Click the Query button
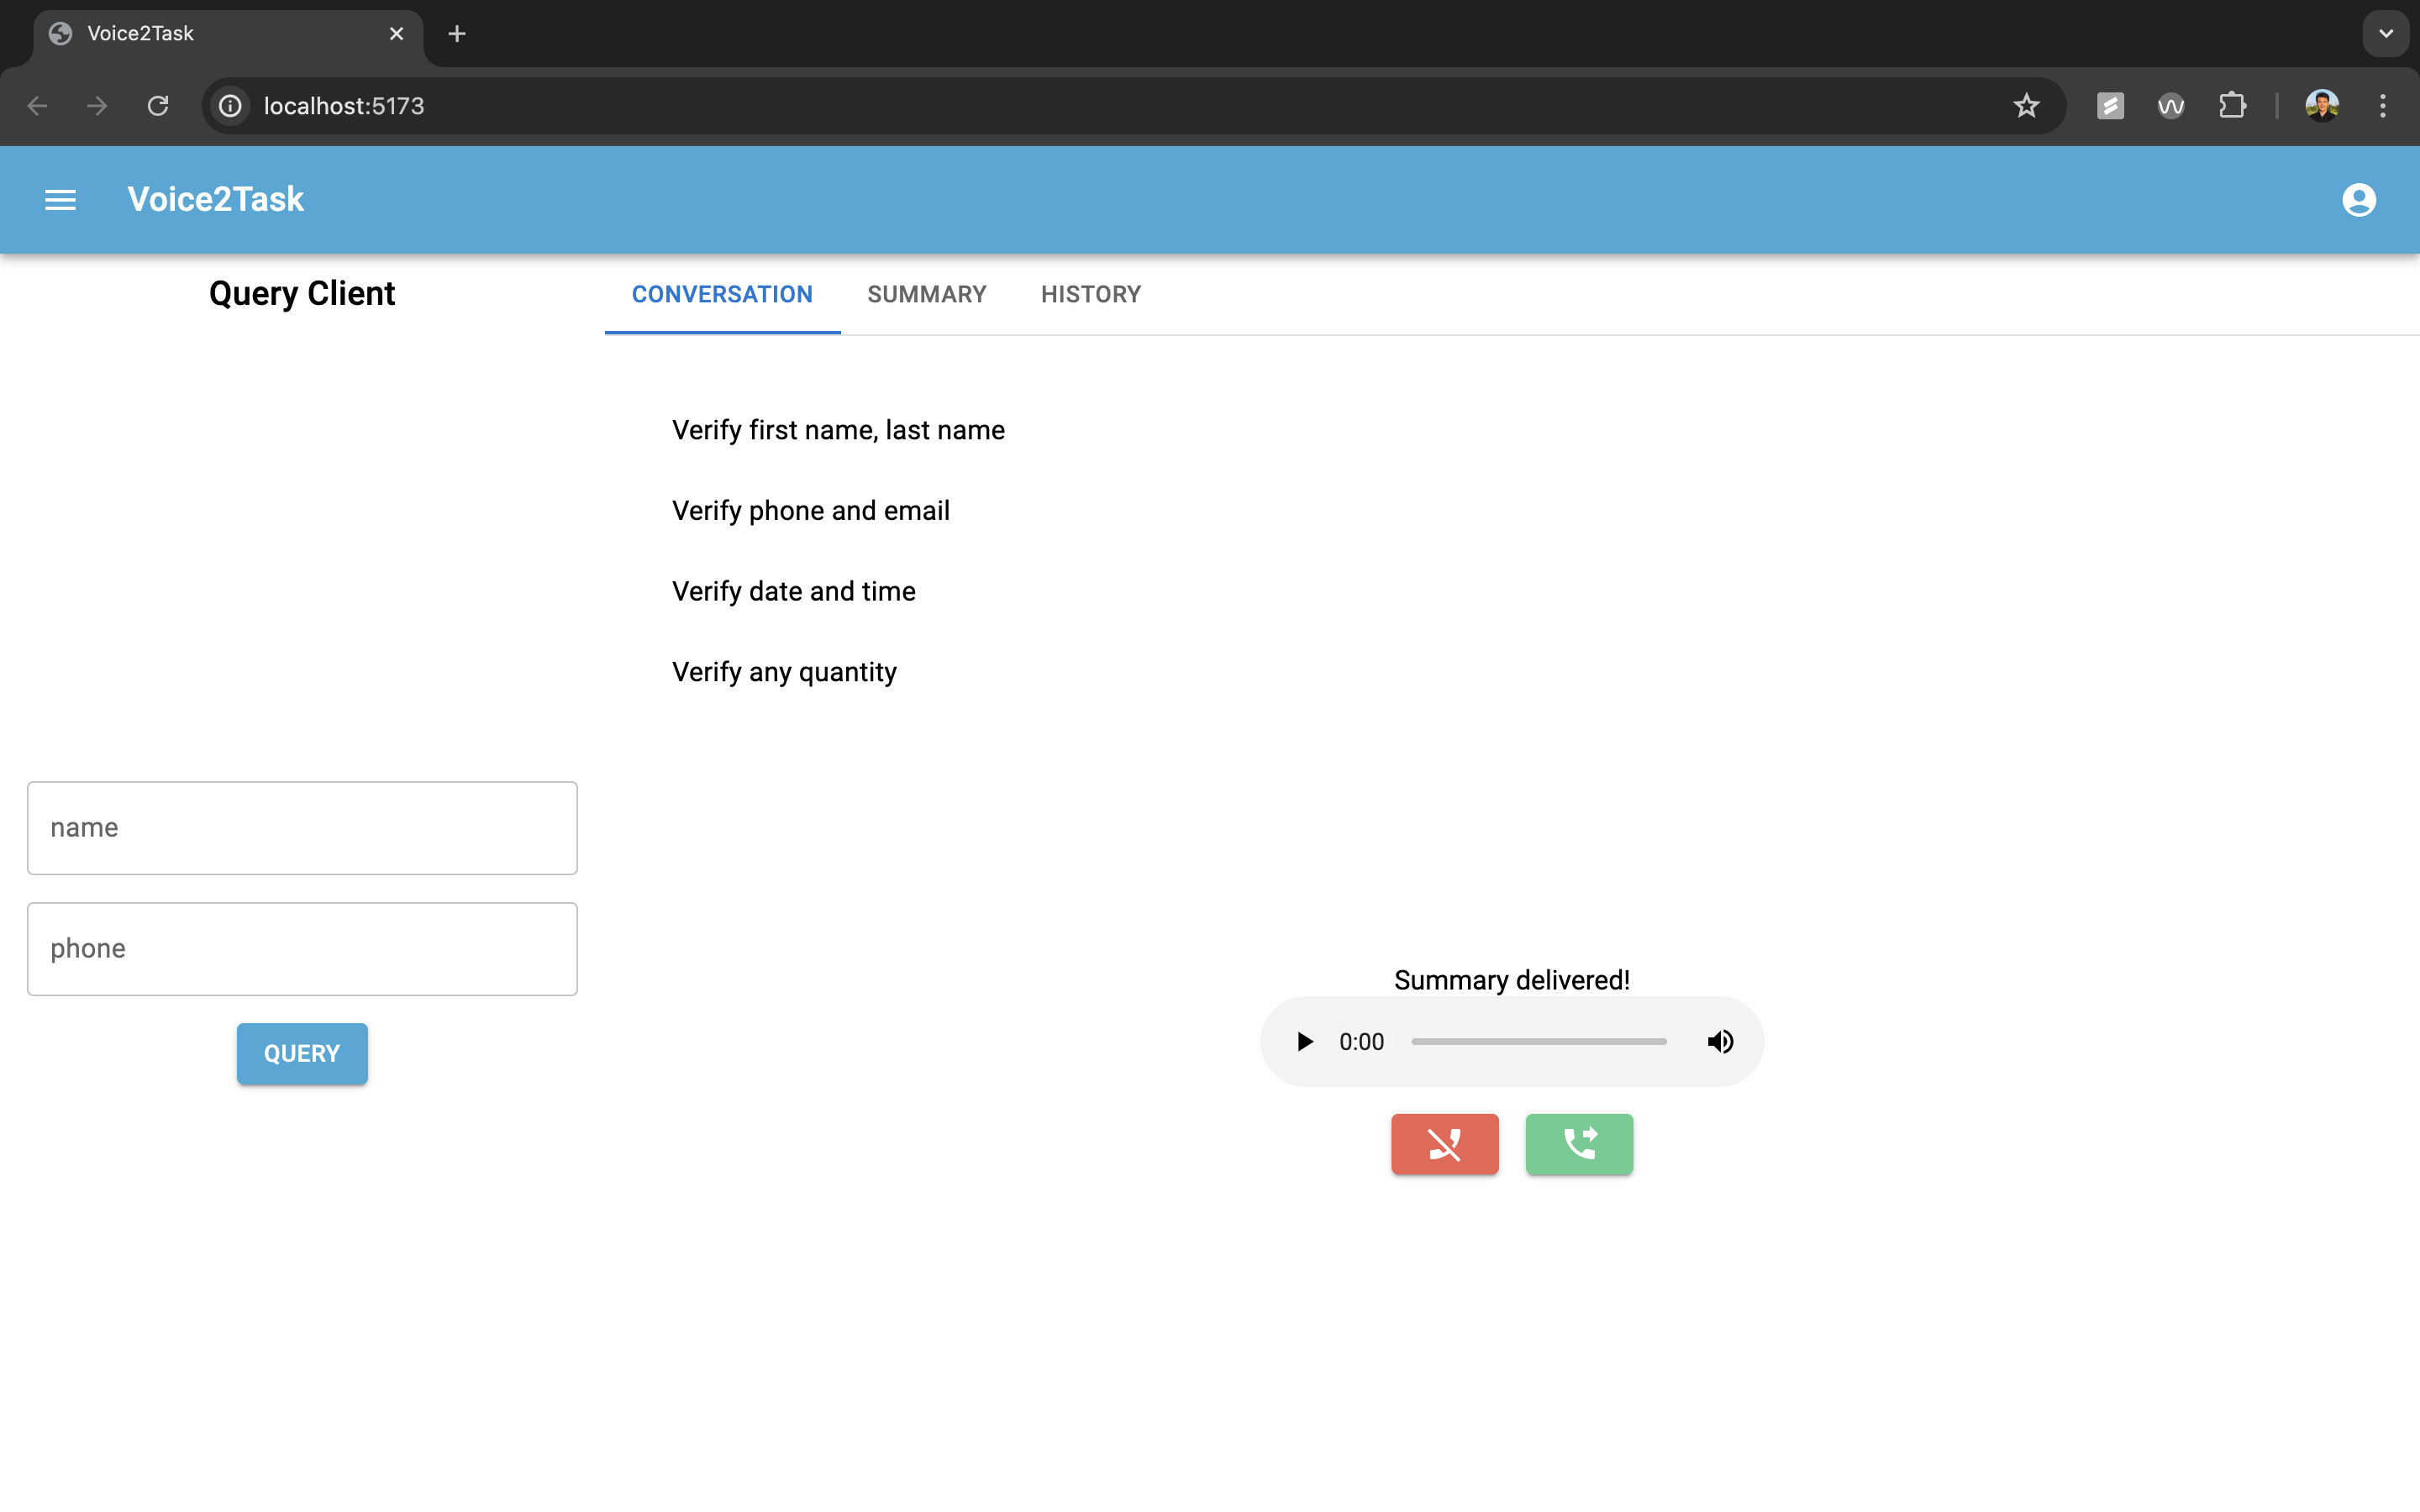 [302, 1053]
